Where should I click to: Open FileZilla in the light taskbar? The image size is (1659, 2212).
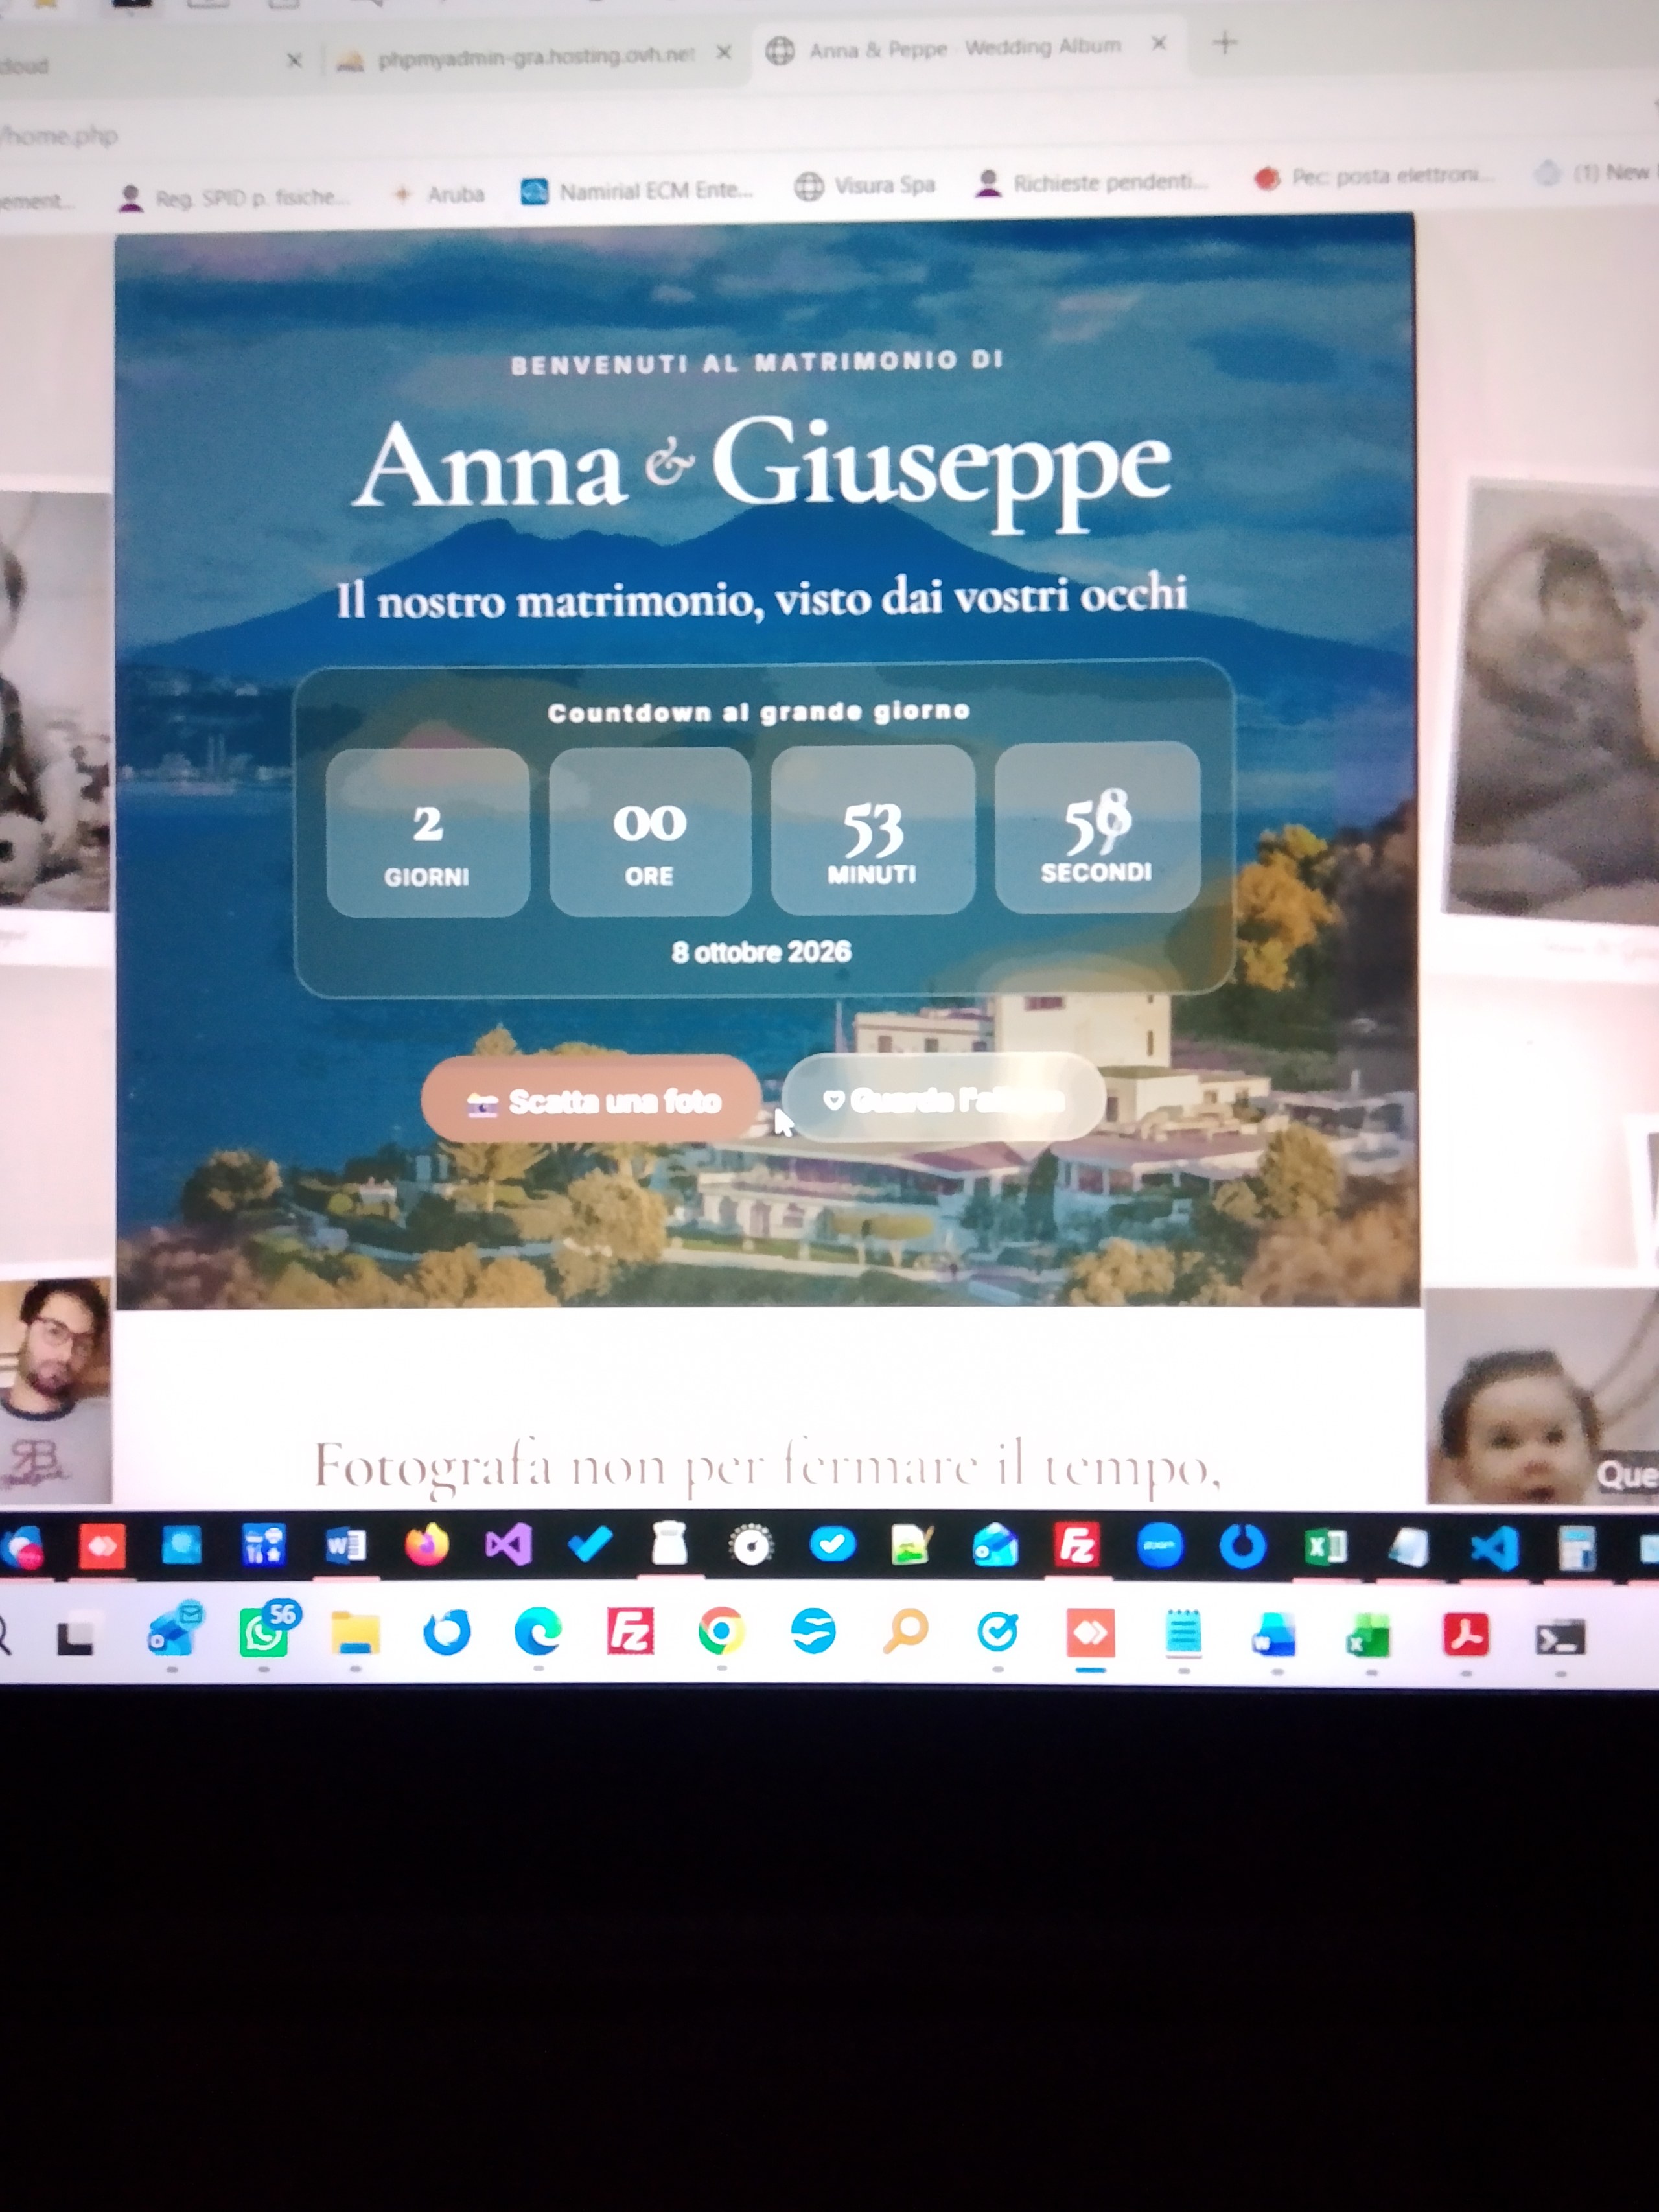[x=630, y=1632]
